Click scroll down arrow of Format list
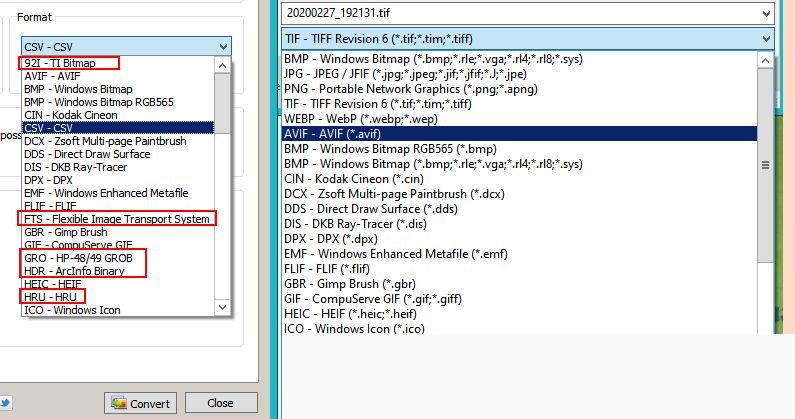Image resolution: width=795 pixels, height=419 pixels. pyautogui.click(x=222, y=307)
